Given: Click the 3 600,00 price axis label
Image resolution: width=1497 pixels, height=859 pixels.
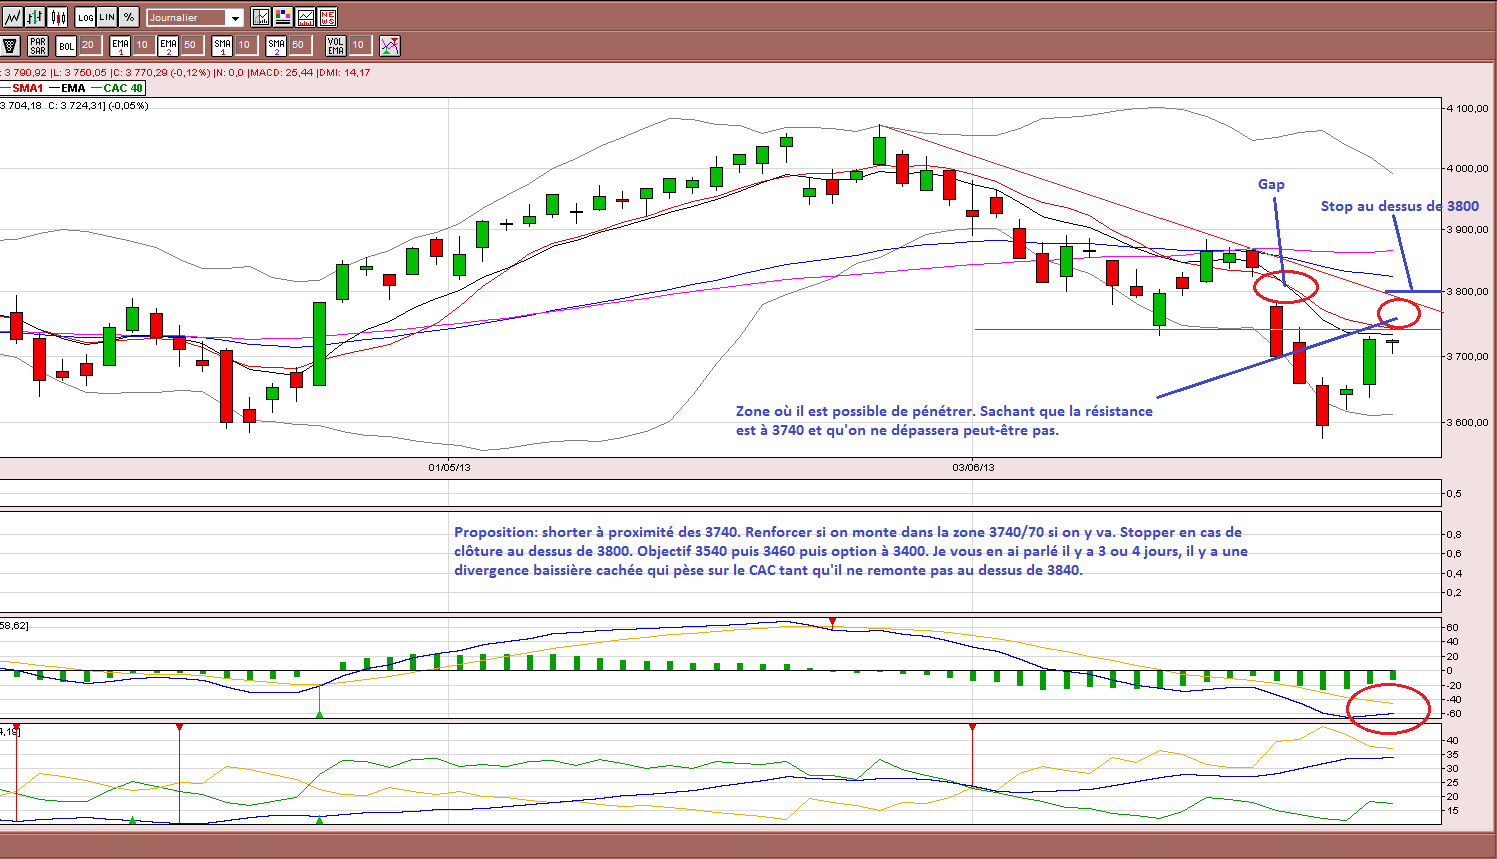Looking at the screenshot, I should pyautogui.click(x=1467, y=422).
